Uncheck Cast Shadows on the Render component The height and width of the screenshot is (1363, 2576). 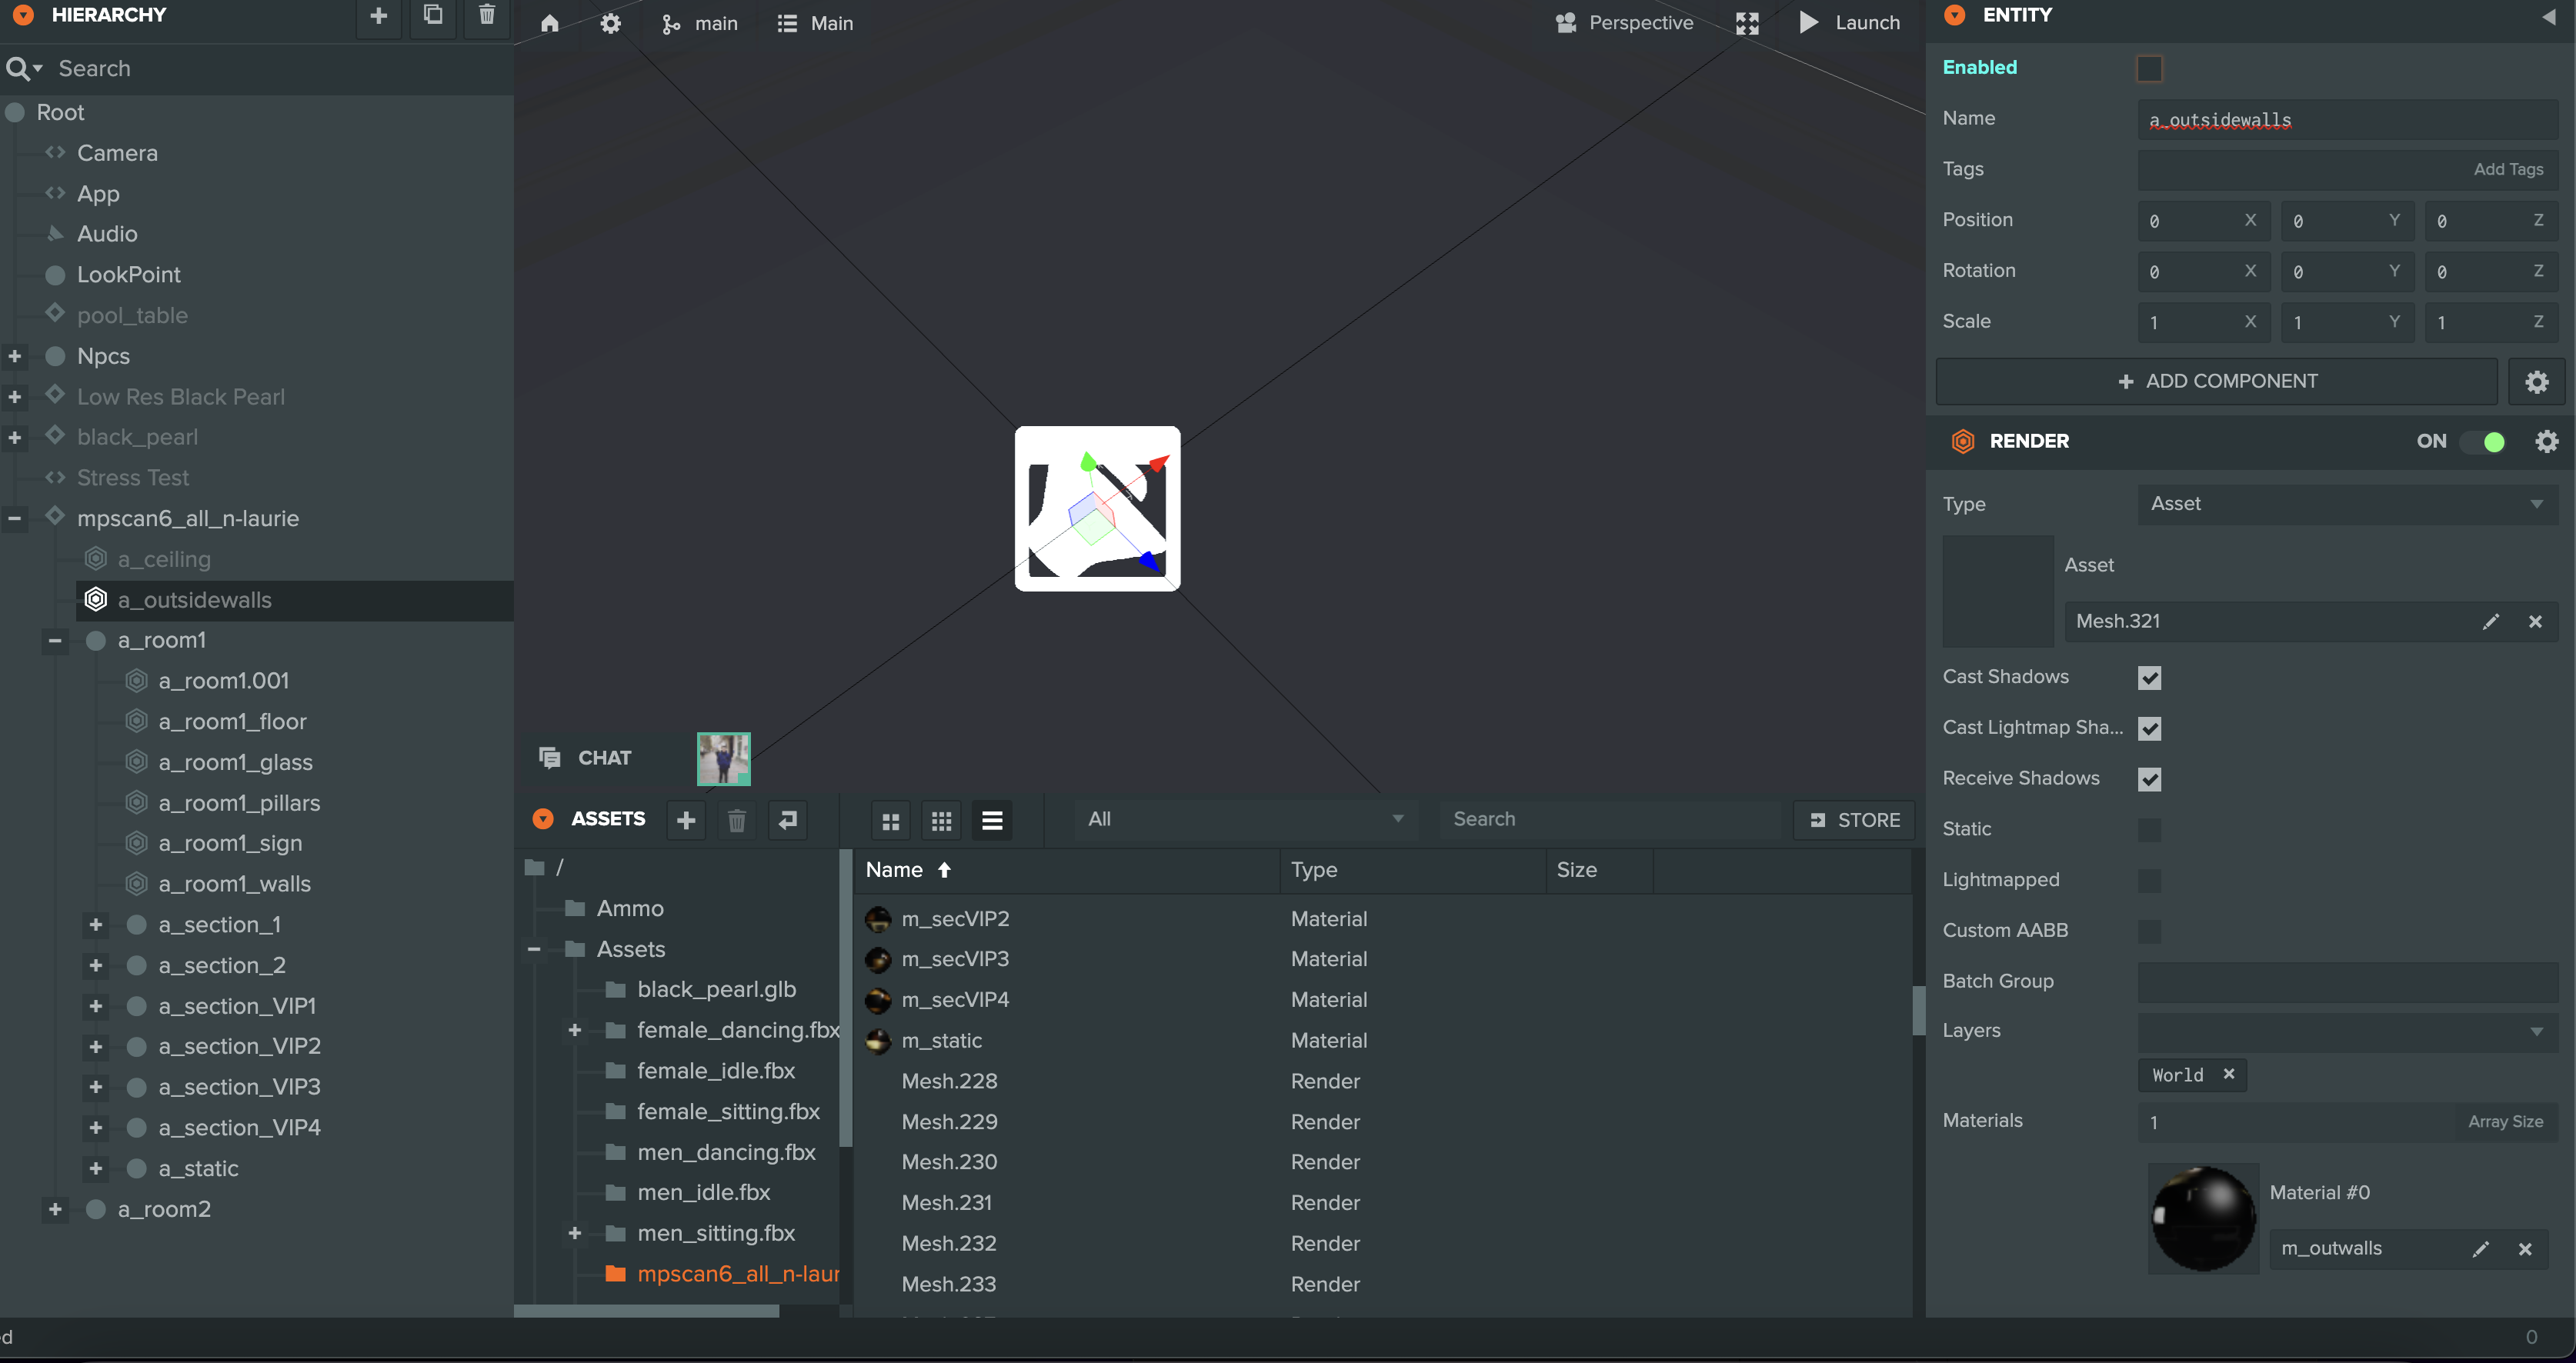click(2150, 677)
